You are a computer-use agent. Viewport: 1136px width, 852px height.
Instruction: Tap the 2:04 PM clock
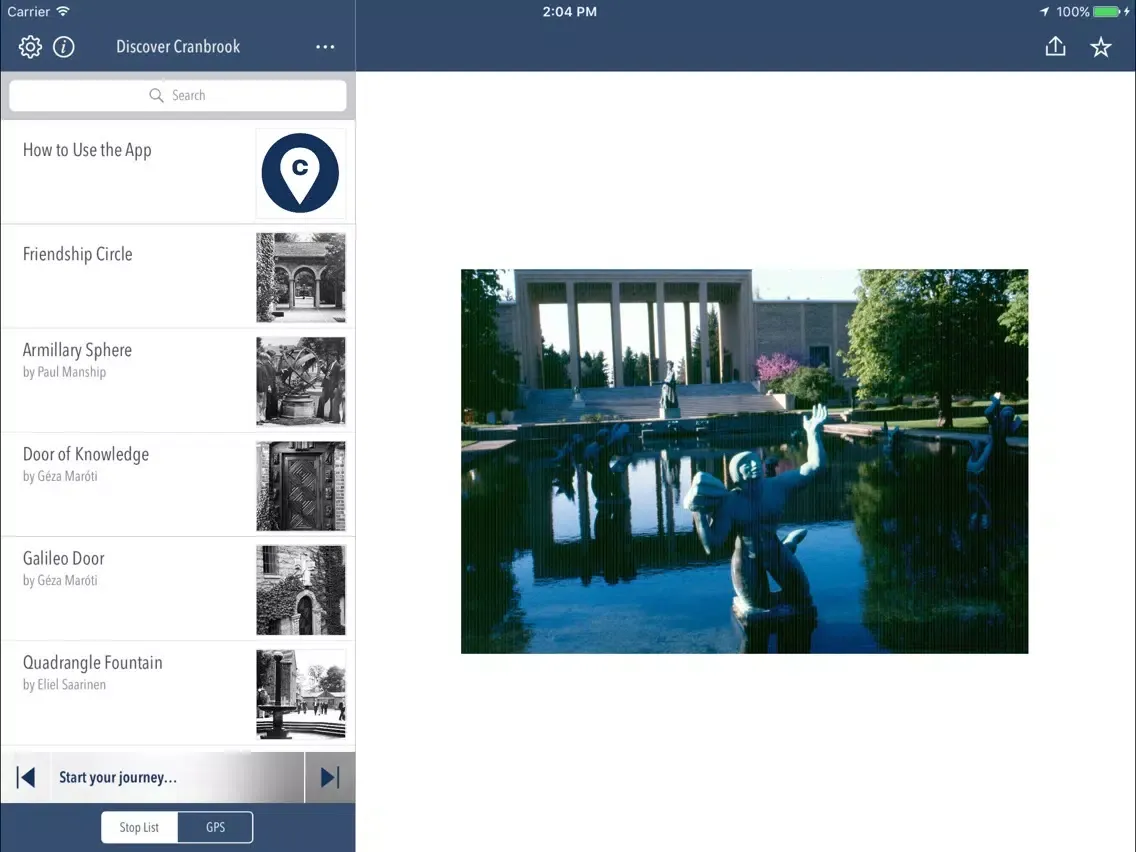pos(569,12)
